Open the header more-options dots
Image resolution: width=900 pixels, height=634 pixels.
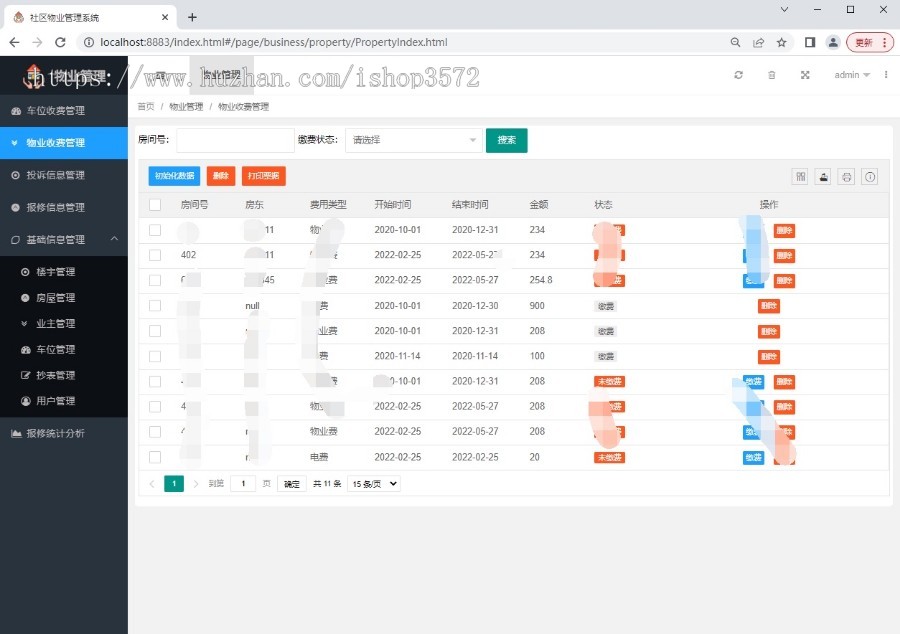click(886, 75)
